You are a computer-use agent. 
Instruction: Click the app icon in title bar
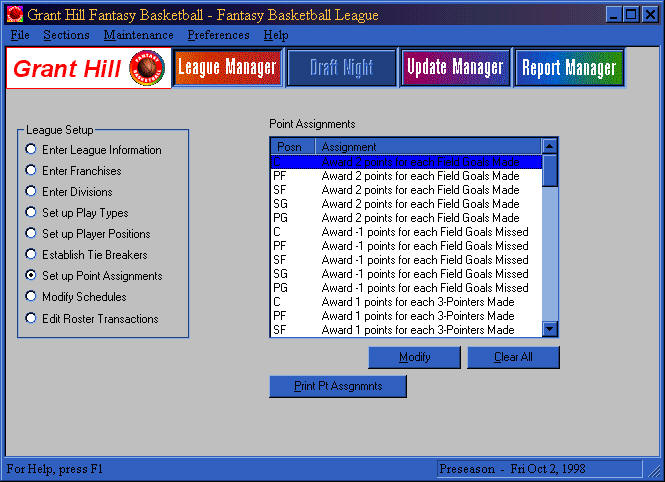pos(15,14)
